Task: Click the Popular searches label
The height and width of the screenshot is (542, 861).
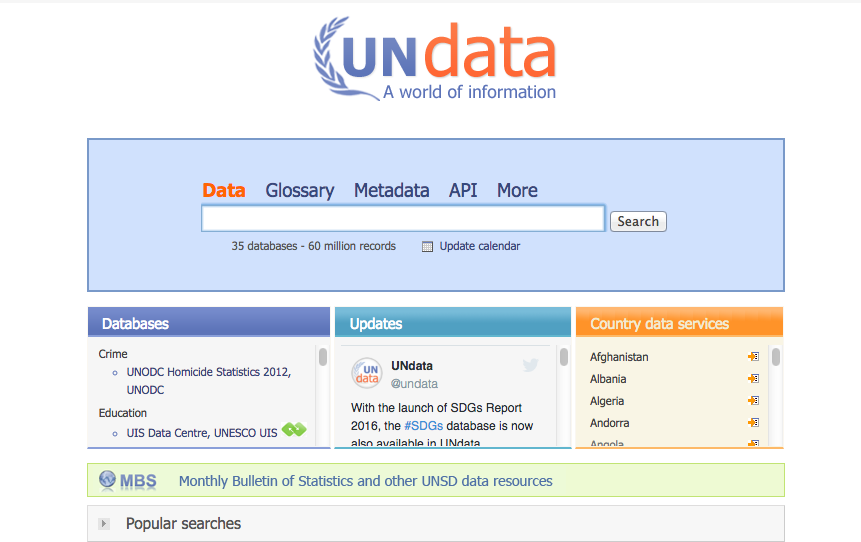Action: (183, 524)
